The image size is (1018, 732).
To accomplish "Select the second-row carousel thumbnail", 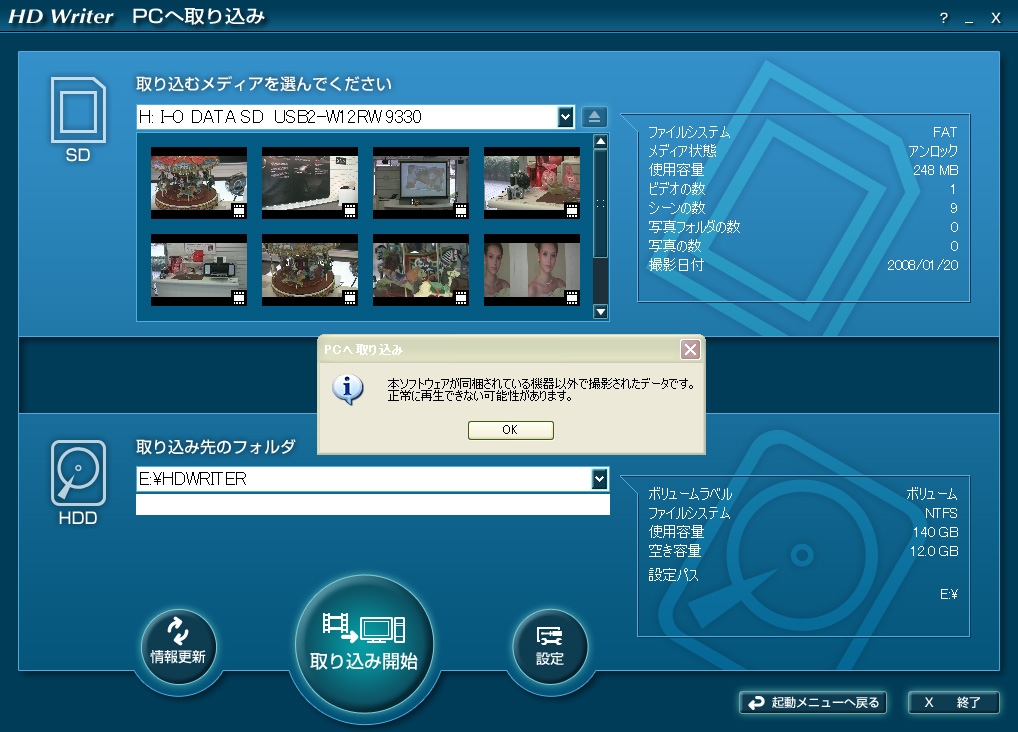I will 310,270.
